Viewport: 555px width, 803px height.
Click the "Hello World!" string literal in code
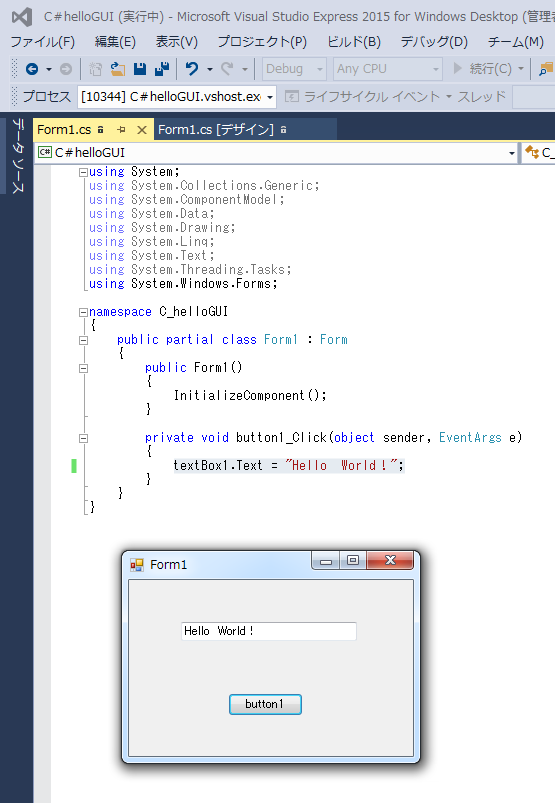pyautogui.click(x=341, y=466)
